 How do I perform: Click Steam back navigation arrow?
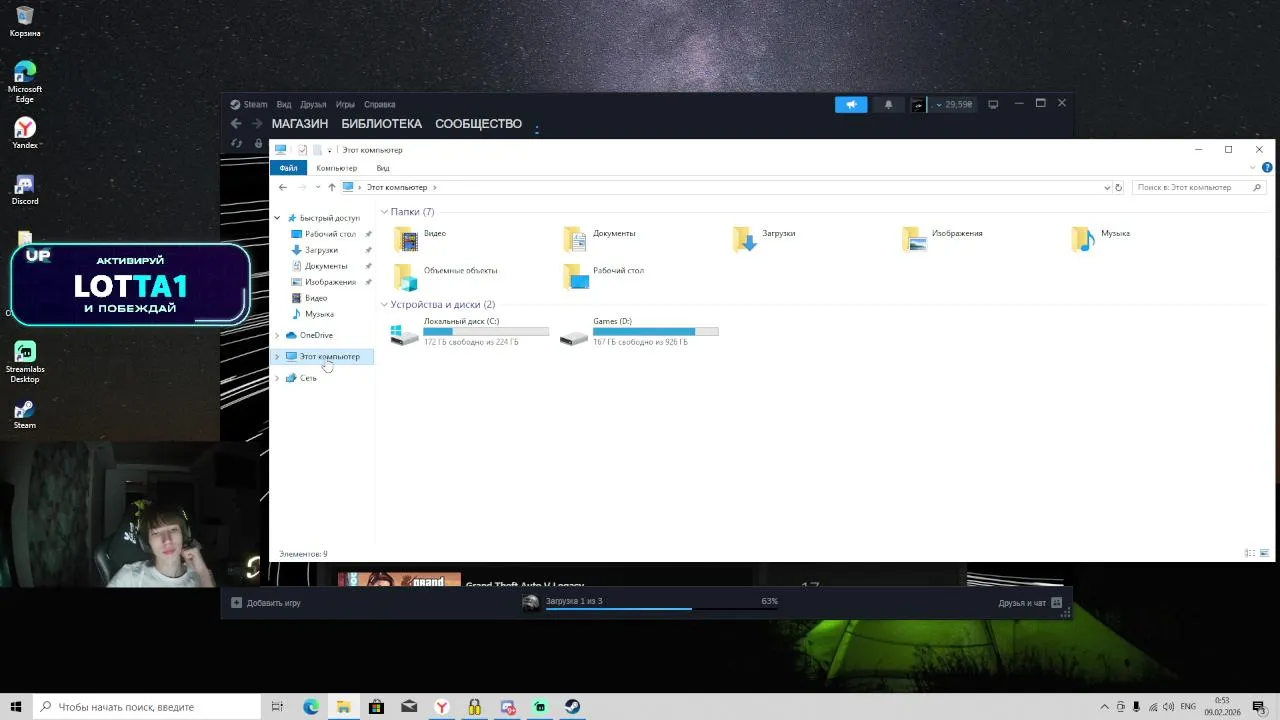235,124
